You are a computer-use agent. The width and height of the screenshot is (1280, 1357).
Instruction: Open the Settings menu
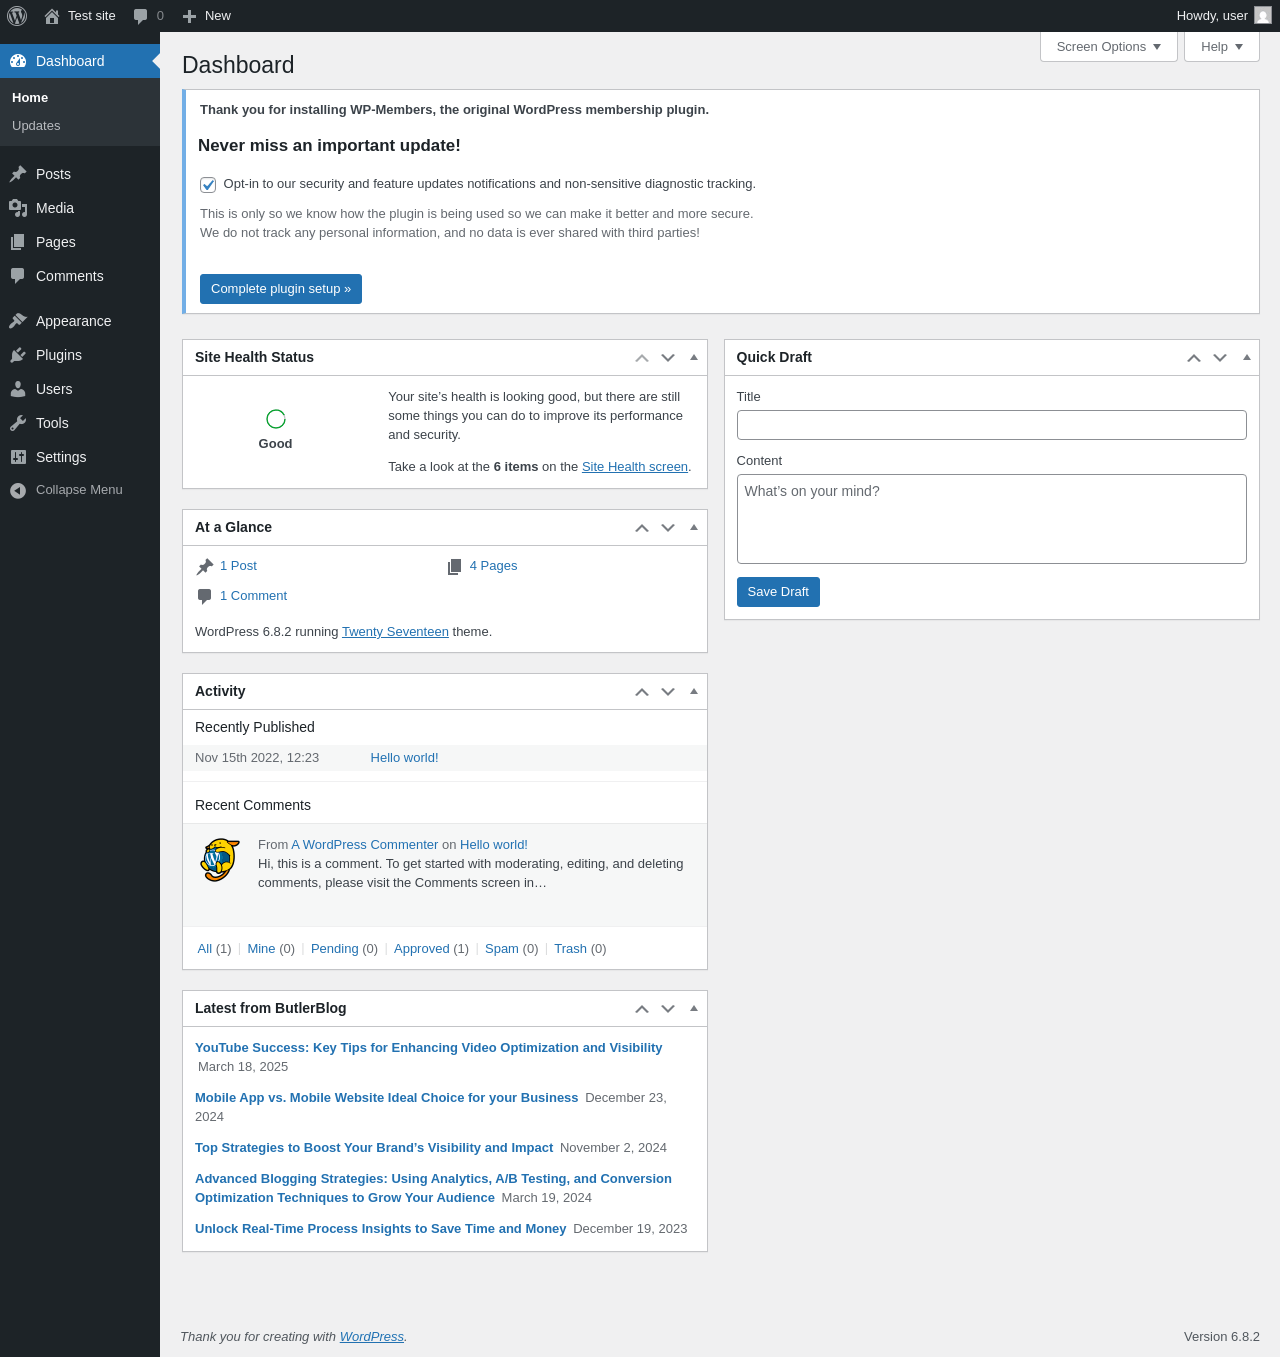[80, 457]
